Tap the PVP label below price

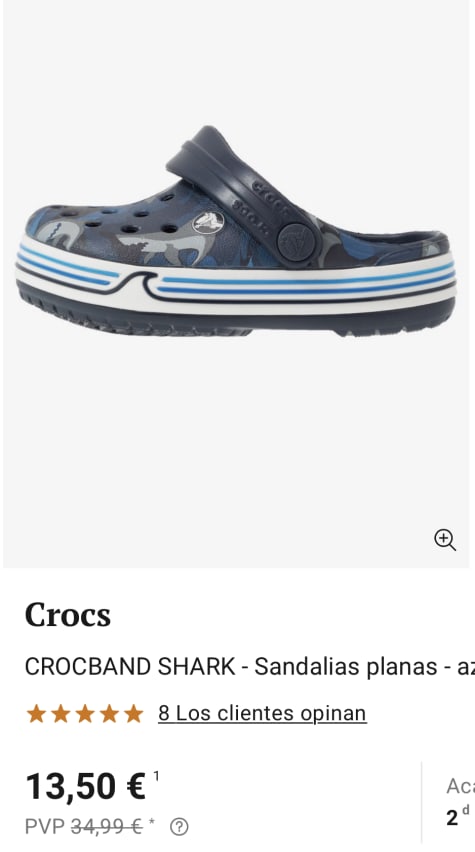[45, 827]
